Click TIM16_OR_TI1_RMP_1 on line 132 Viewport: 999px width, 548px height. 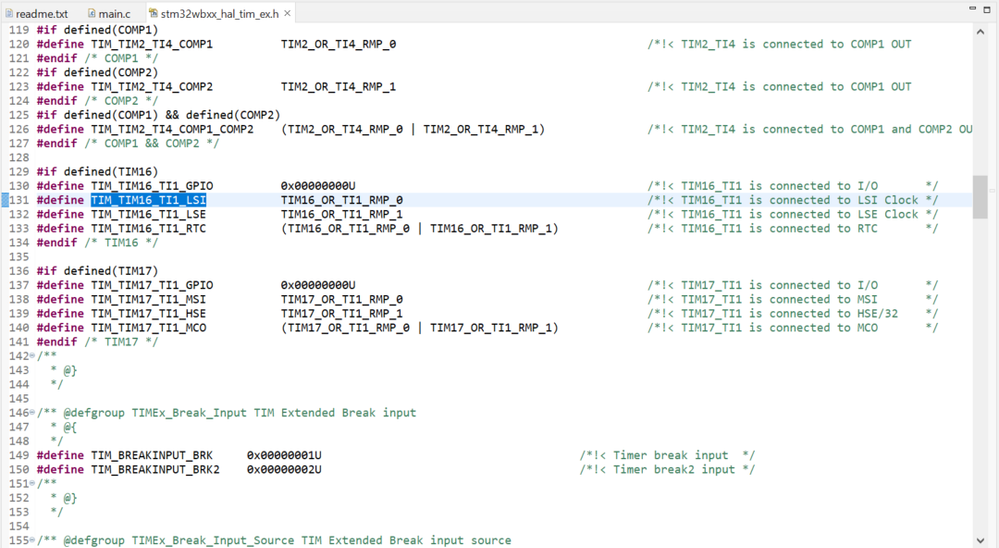(x=341, y=214)
